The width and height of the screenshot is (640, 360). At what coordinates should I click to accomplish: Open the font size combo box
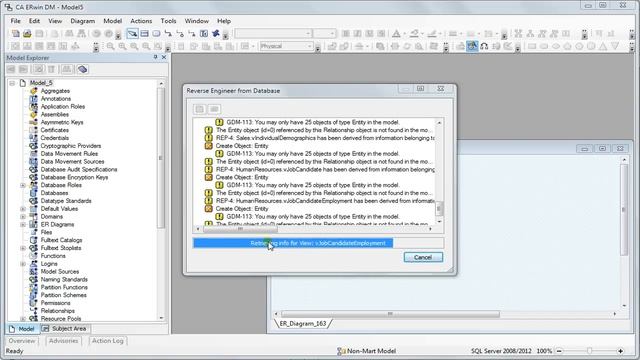tap(325, 33)
